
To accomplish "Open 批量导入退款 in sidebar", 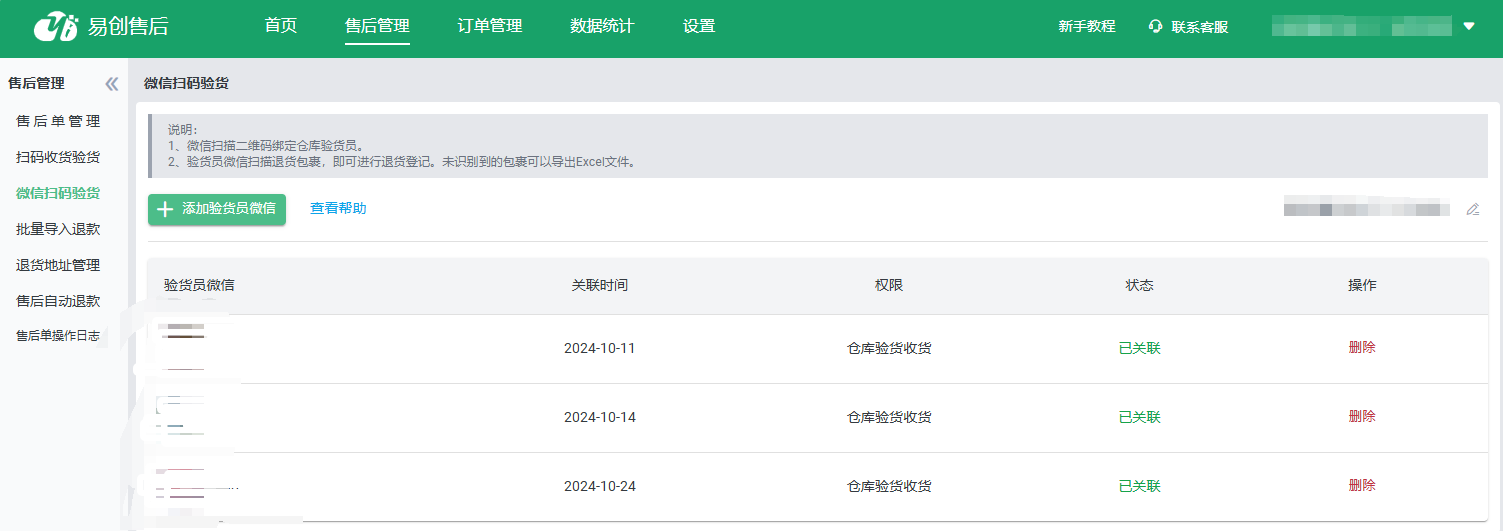I will (58, 229).
